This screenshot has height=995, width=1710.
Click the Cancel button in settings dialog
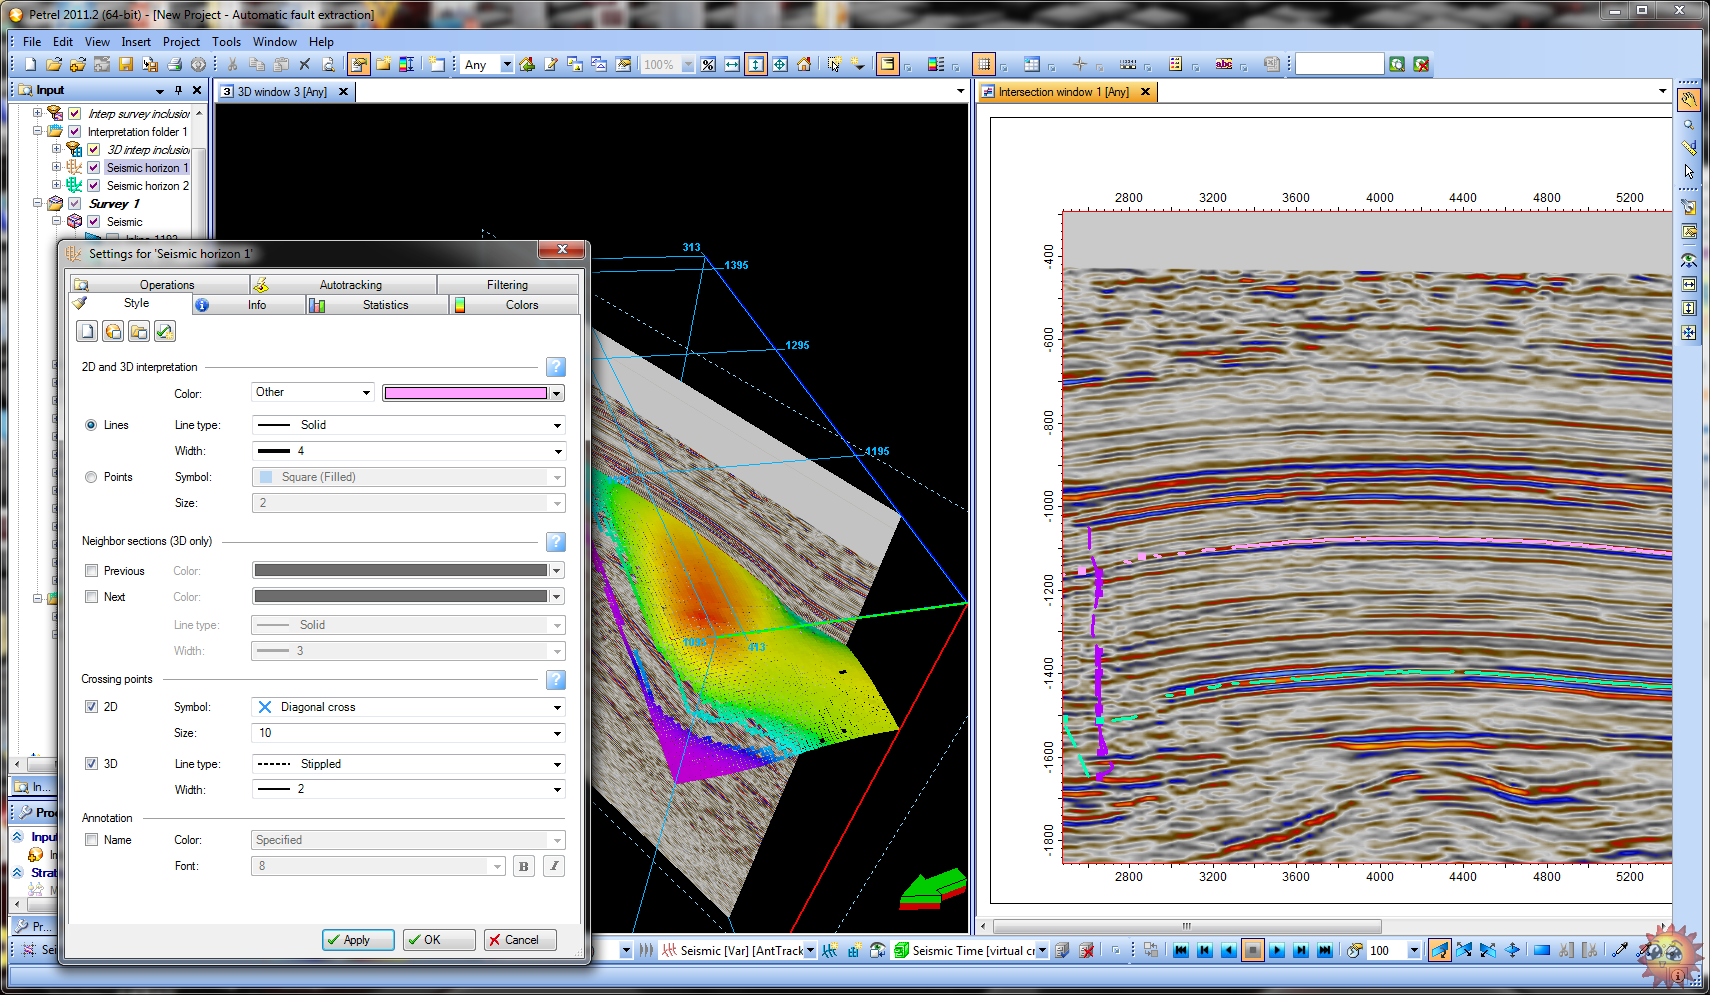[x=520, y=940]
